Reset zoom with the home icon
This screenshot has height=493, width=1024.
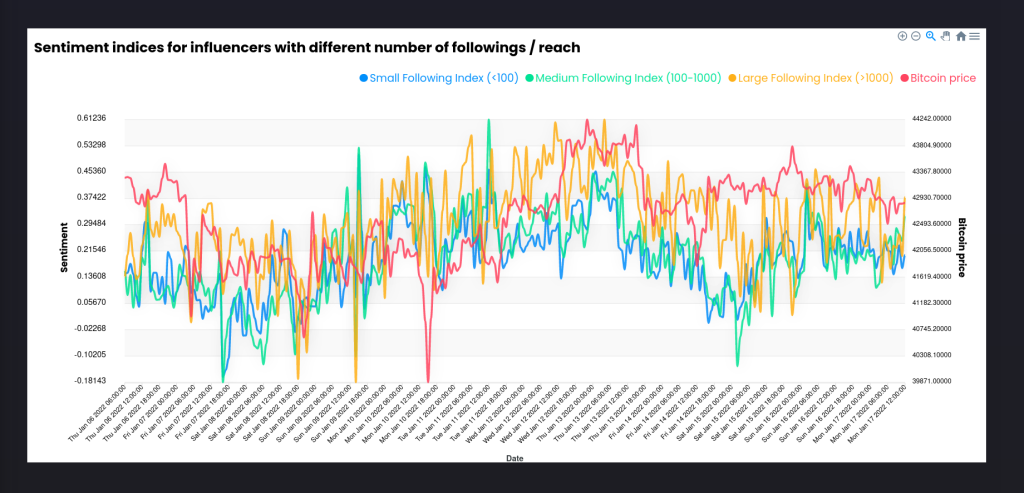pos(961,36)
